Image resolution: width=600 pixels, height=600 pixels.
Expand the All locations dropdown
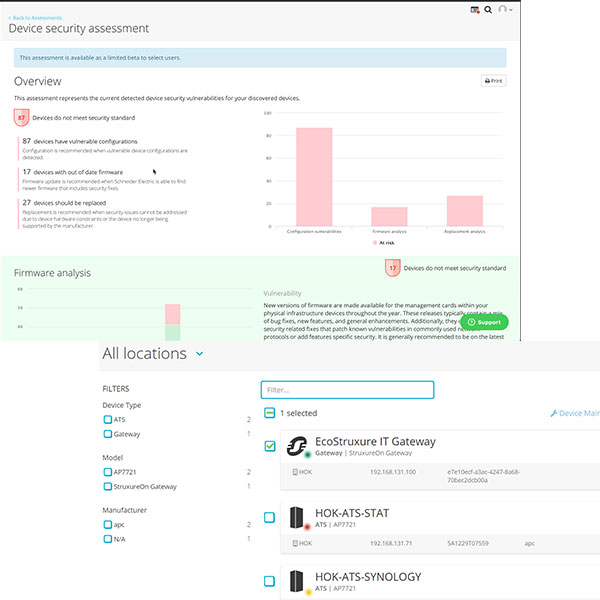click(x=200, y=354)
